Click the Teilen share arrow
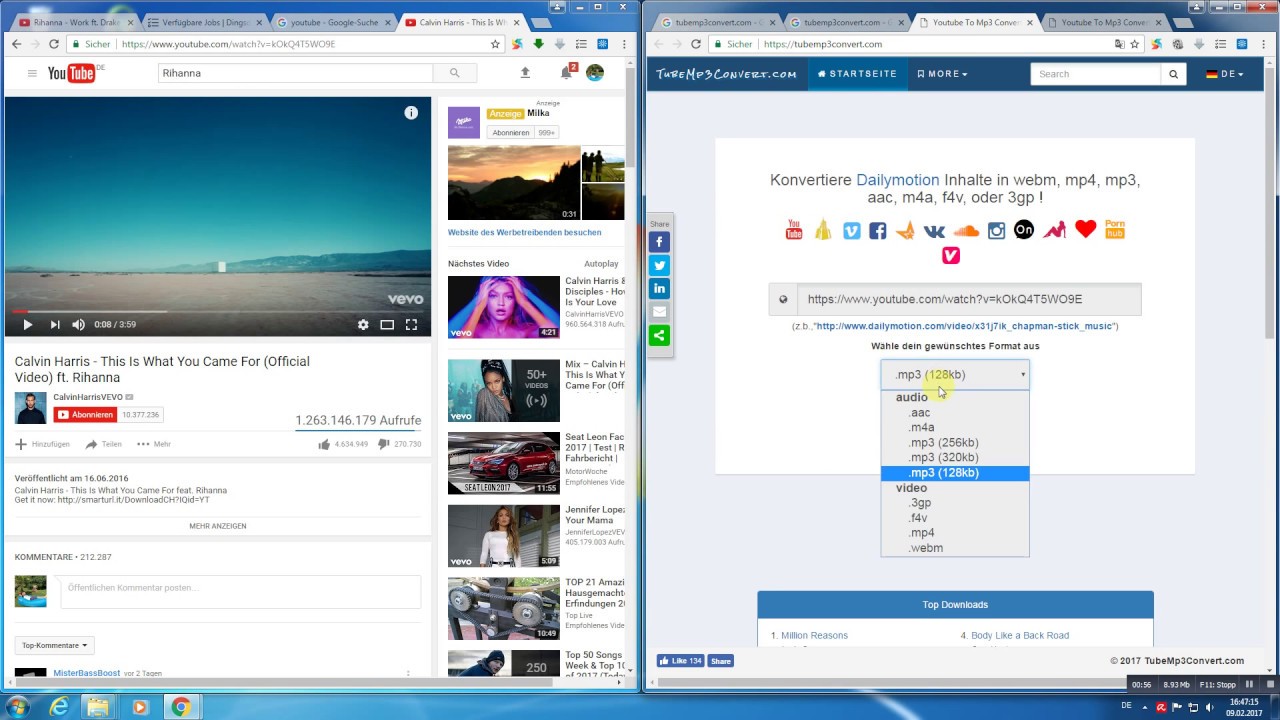 [91, 444]
